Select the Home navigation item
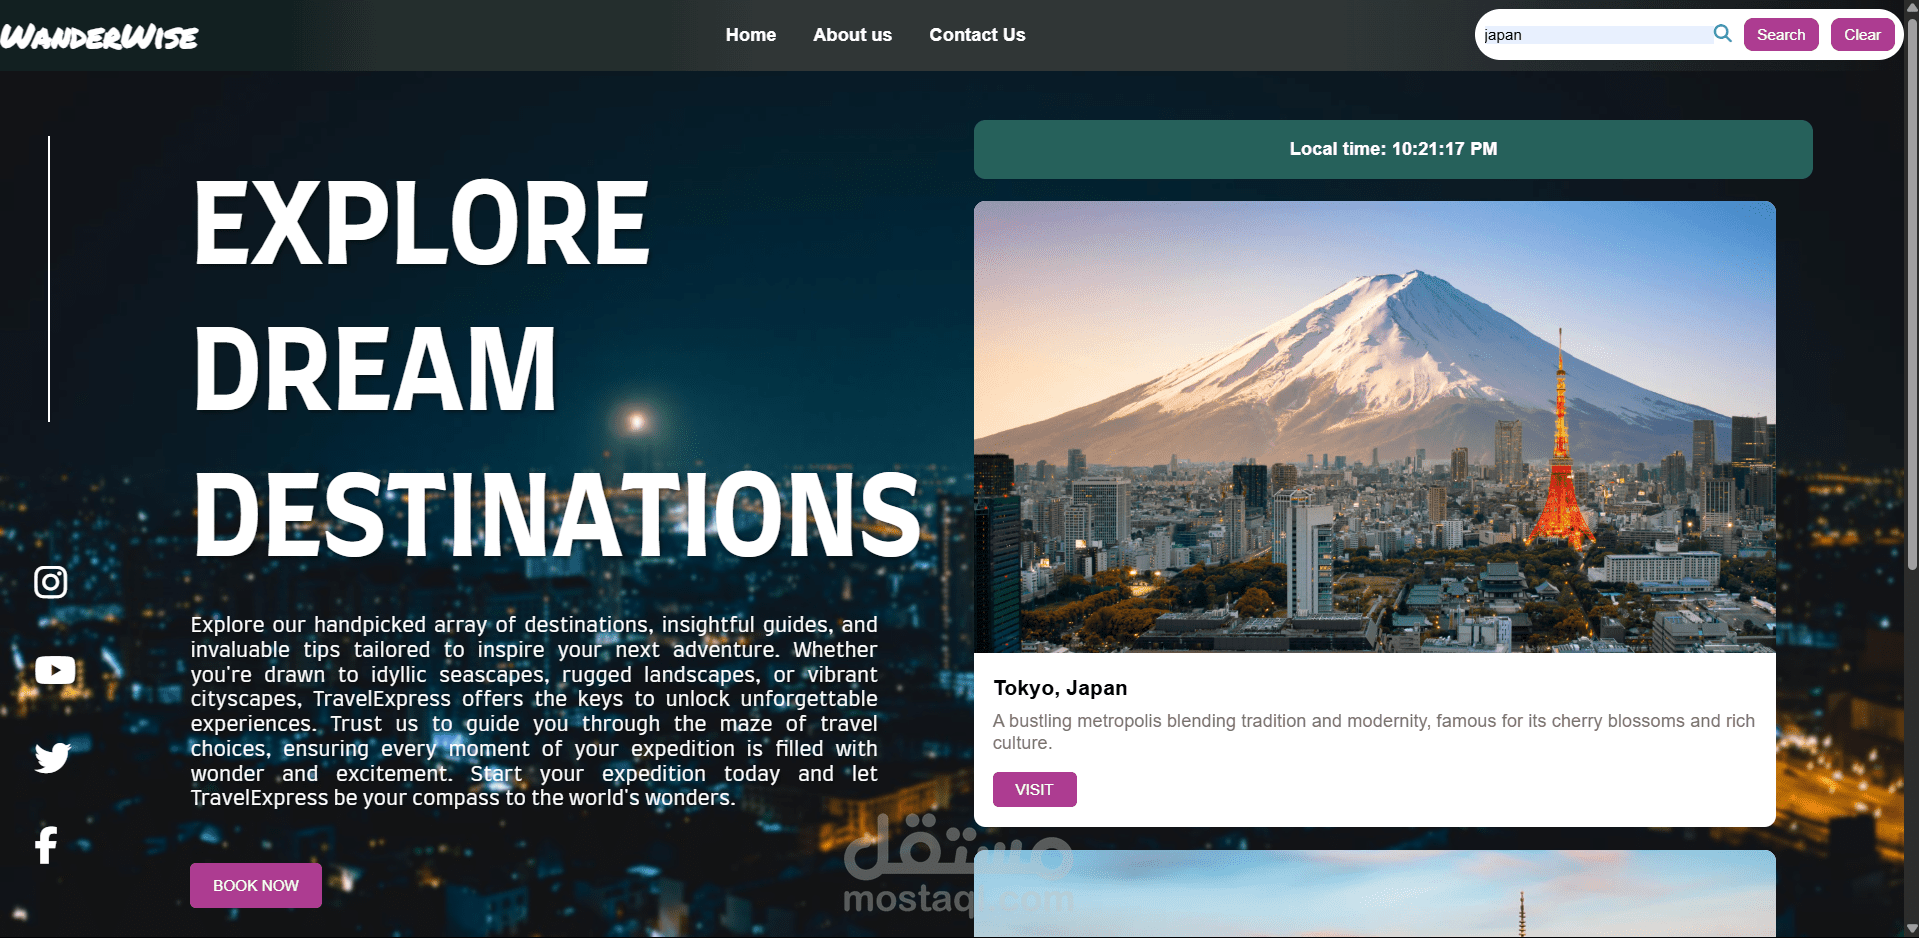1919x938 pixels. (x=750, y=34)
